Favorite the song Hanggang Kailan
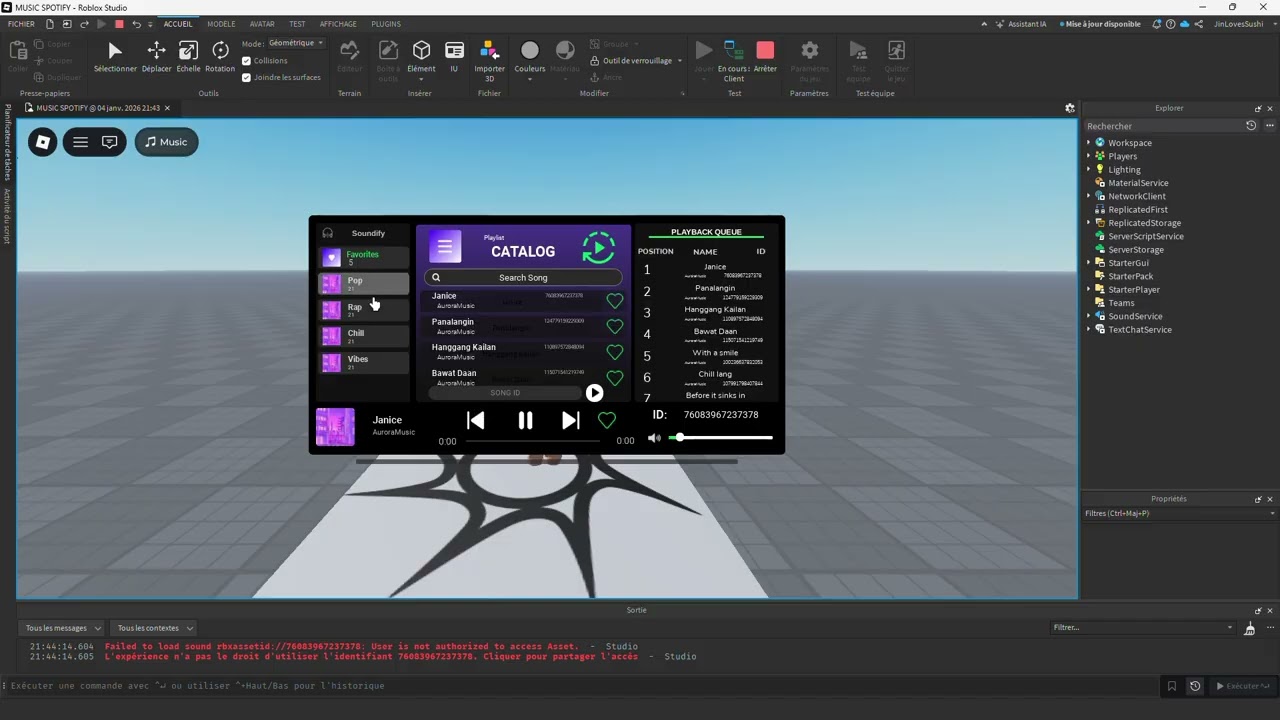This screenshot has width=1280, height=720. click(x=615, y=352)
